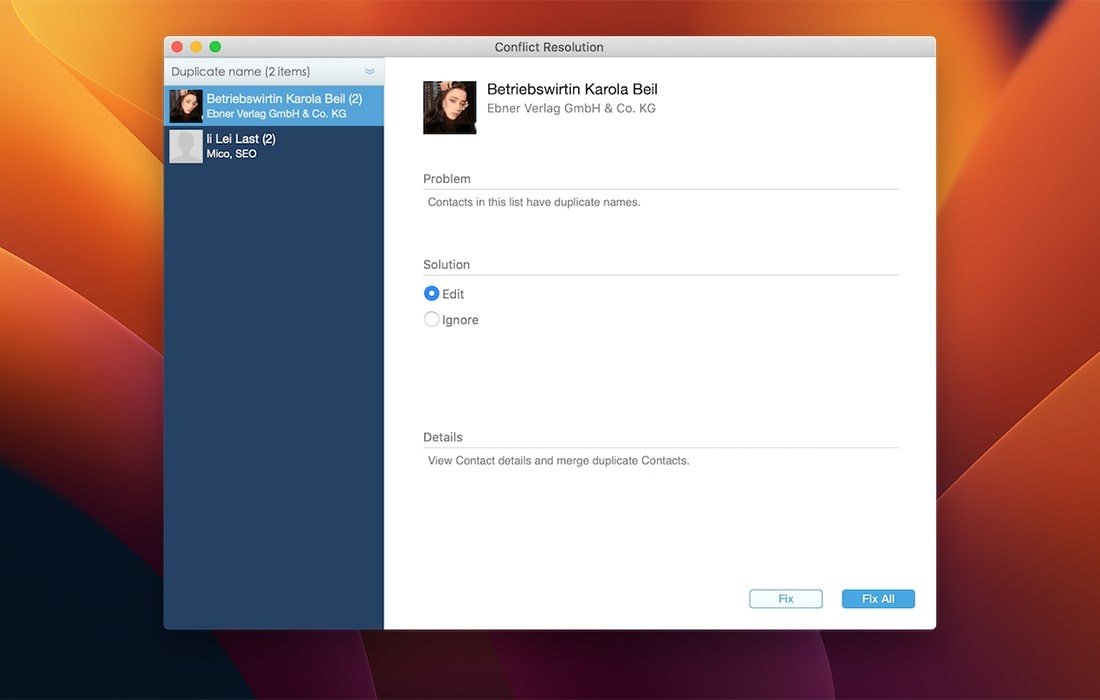Select the Edit radio option
Viewport: 1100px width, 700px height.
tap(432, 294)
